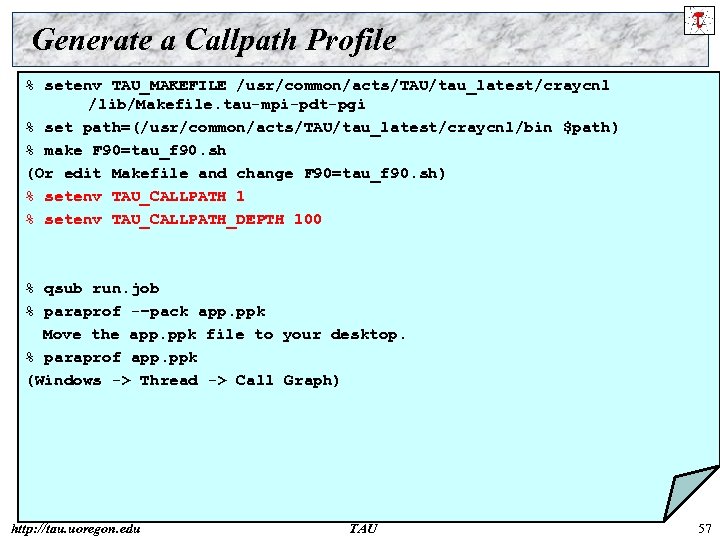Viewport: 720px width, 540px height.
Task: Click the TAU logo icon in corner
Action: tap(698, 20)
